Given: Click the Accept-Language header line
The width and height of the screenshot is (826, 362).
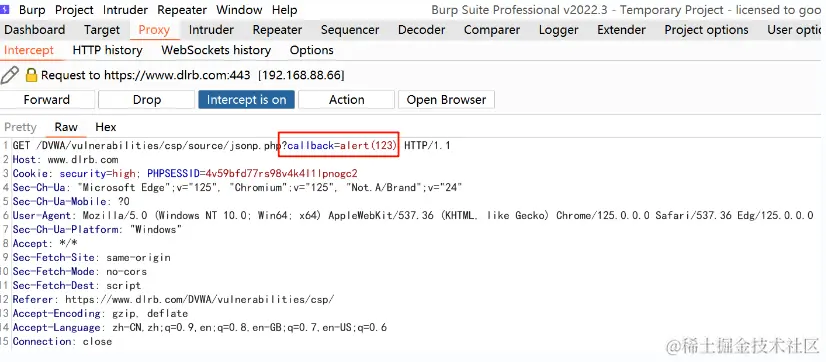Looking at the screenshot, I should tap(200, 327).
